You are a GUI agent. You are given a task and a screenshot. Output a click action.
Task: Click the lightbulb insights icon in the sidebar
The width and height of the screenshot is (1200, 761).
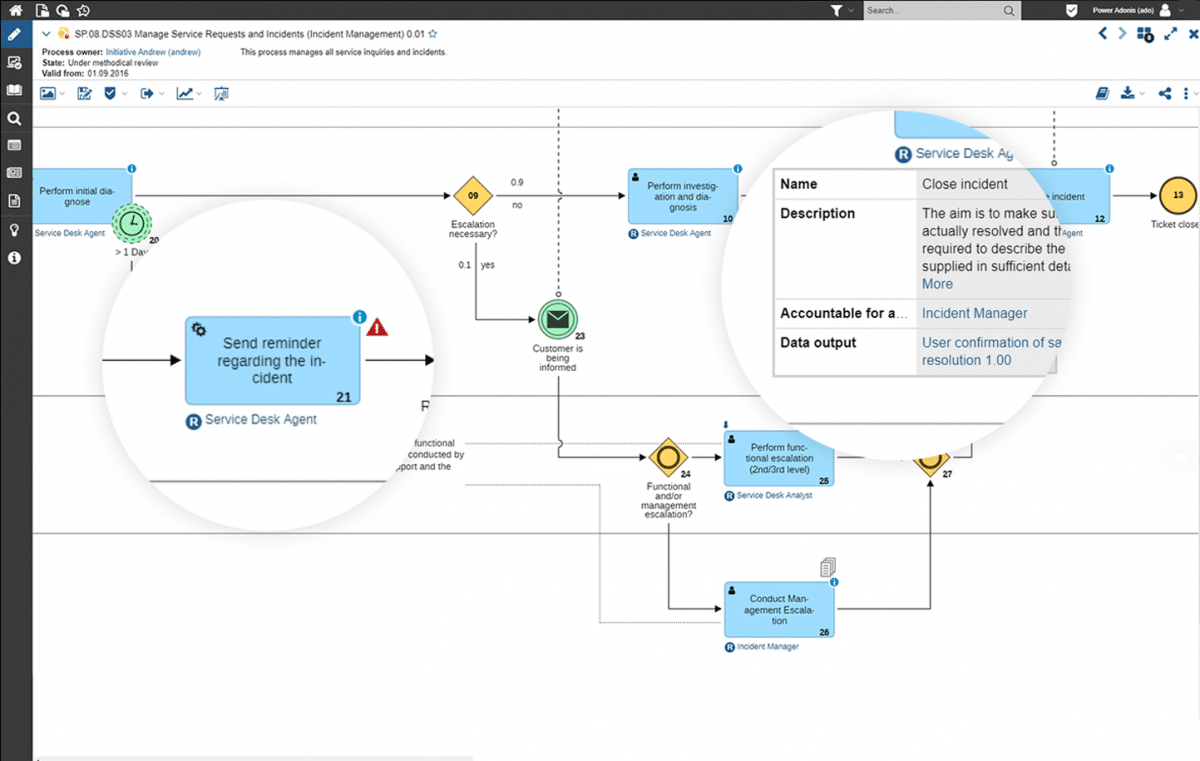click(15, 229)
